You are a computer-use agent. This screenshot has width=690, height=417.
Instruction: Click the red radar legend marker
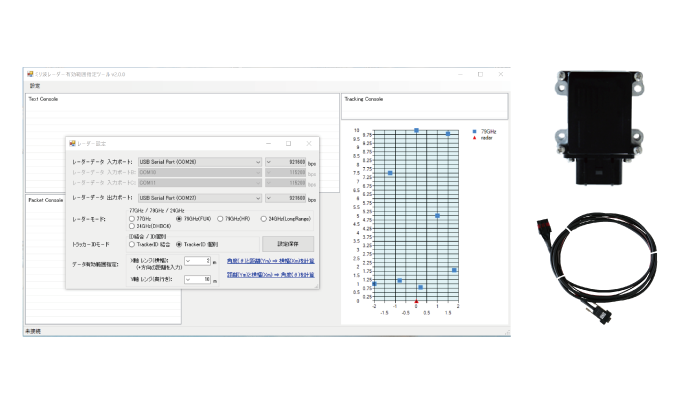click(474, 137)
